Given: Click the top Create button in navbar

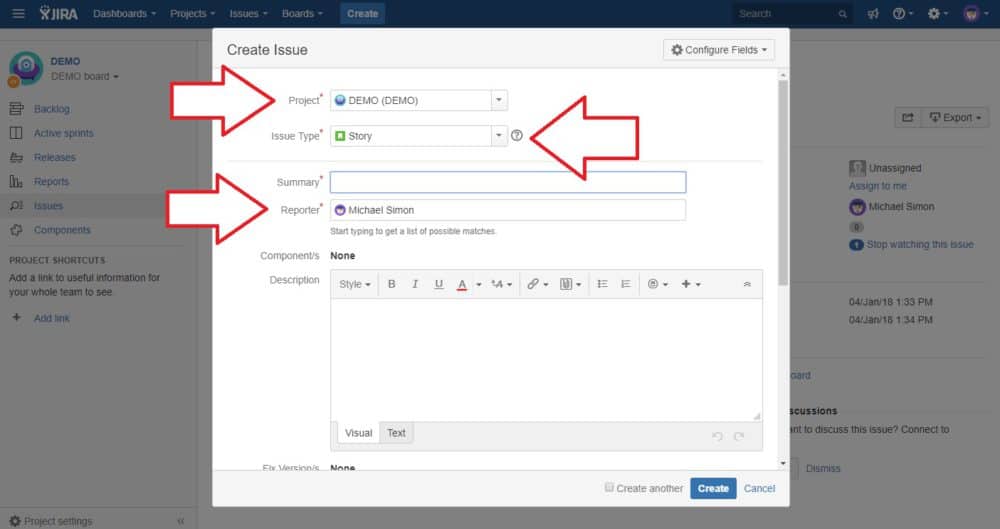Looking at the screenshot, I should point(362,13).
